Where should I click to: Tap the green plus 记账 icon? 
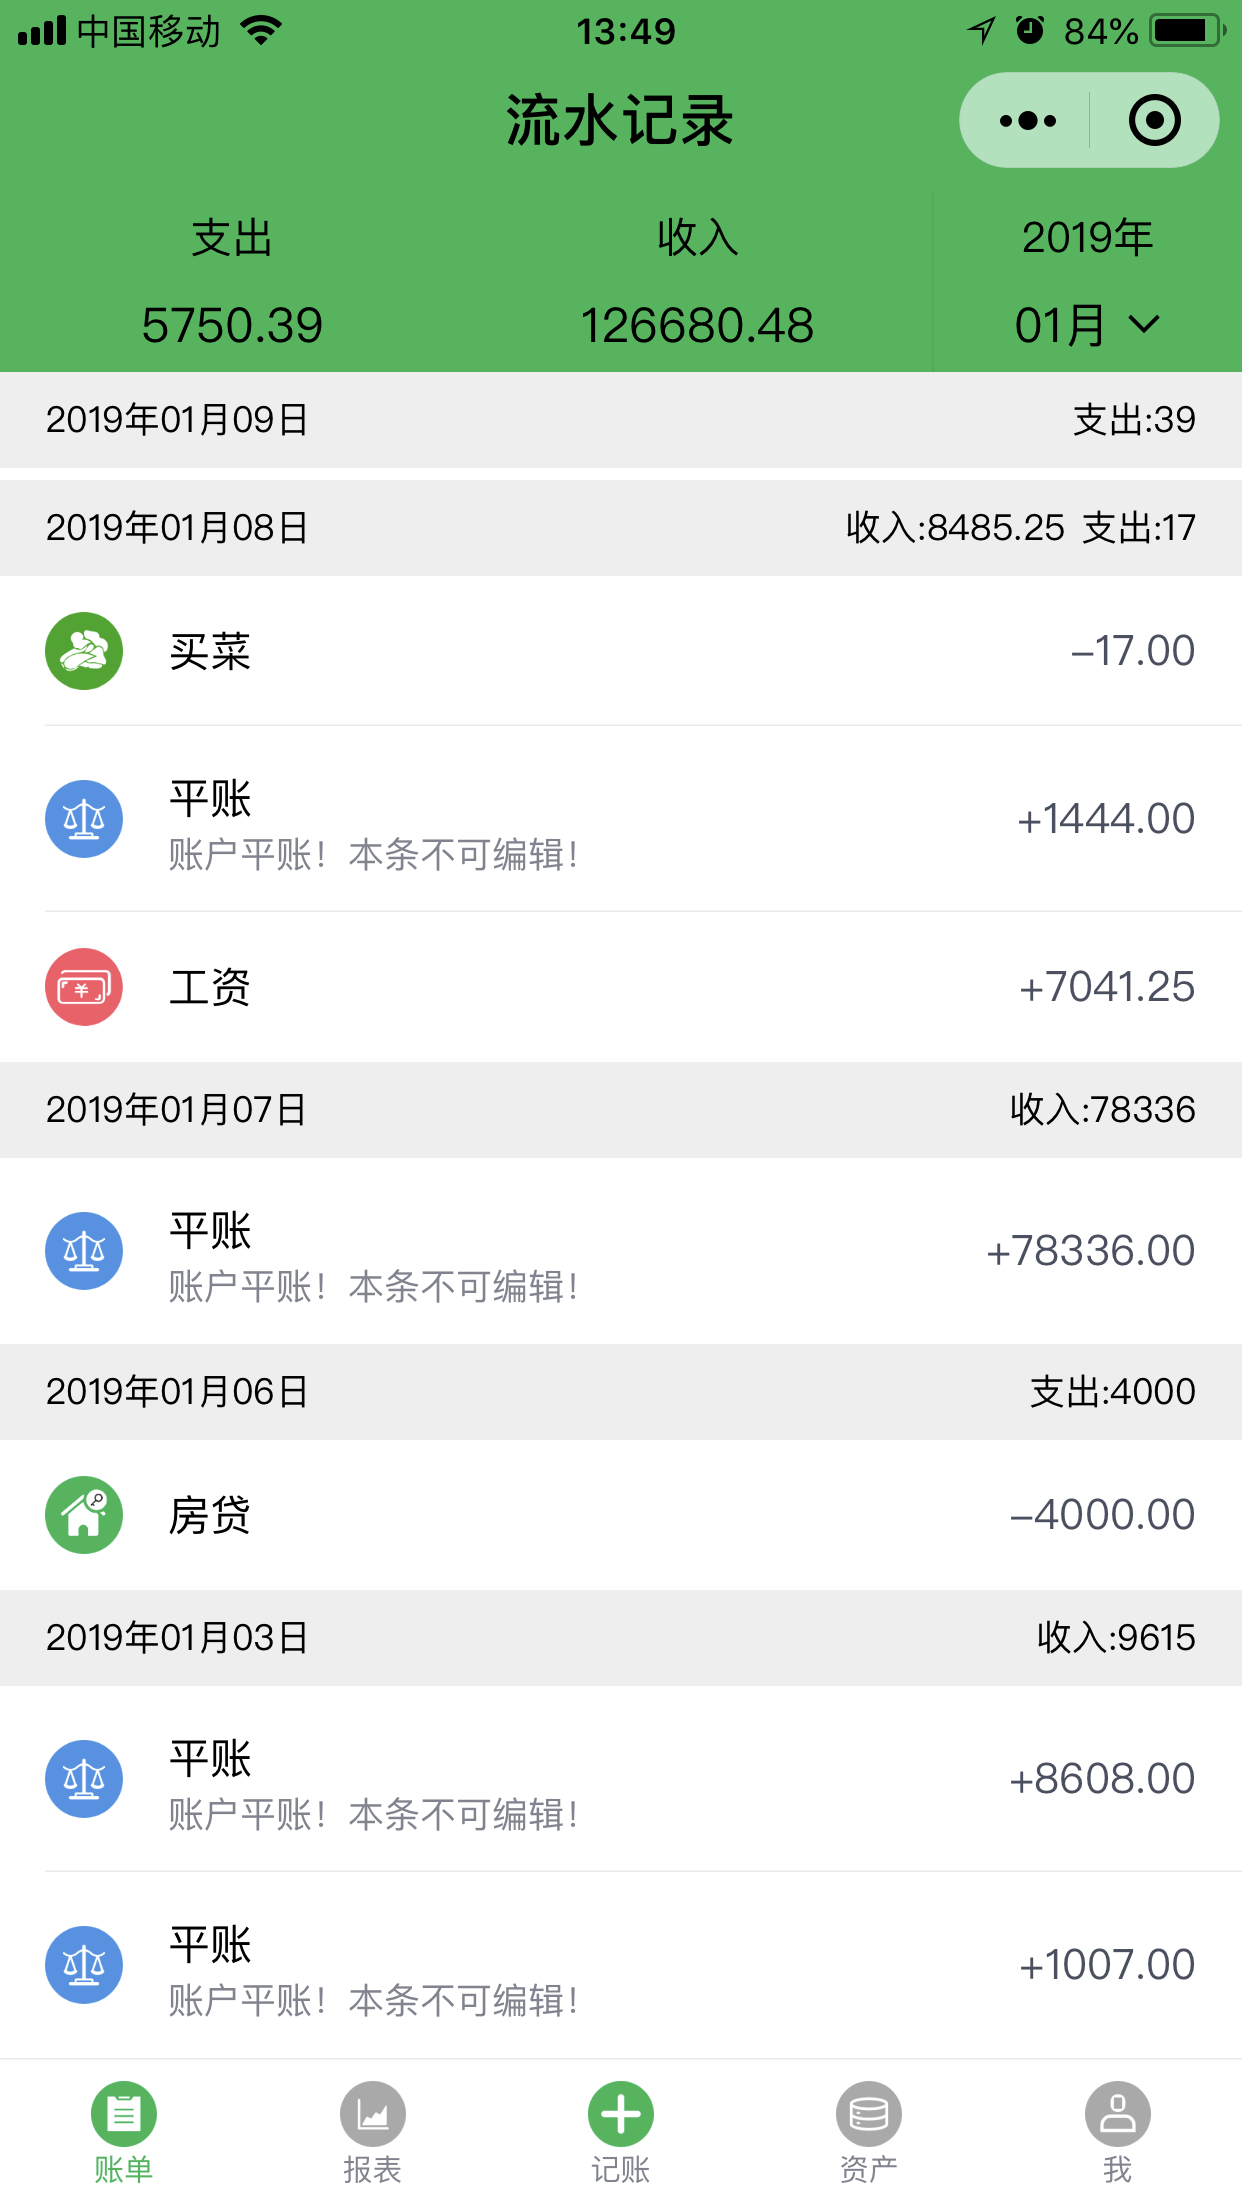[621, 2114]
